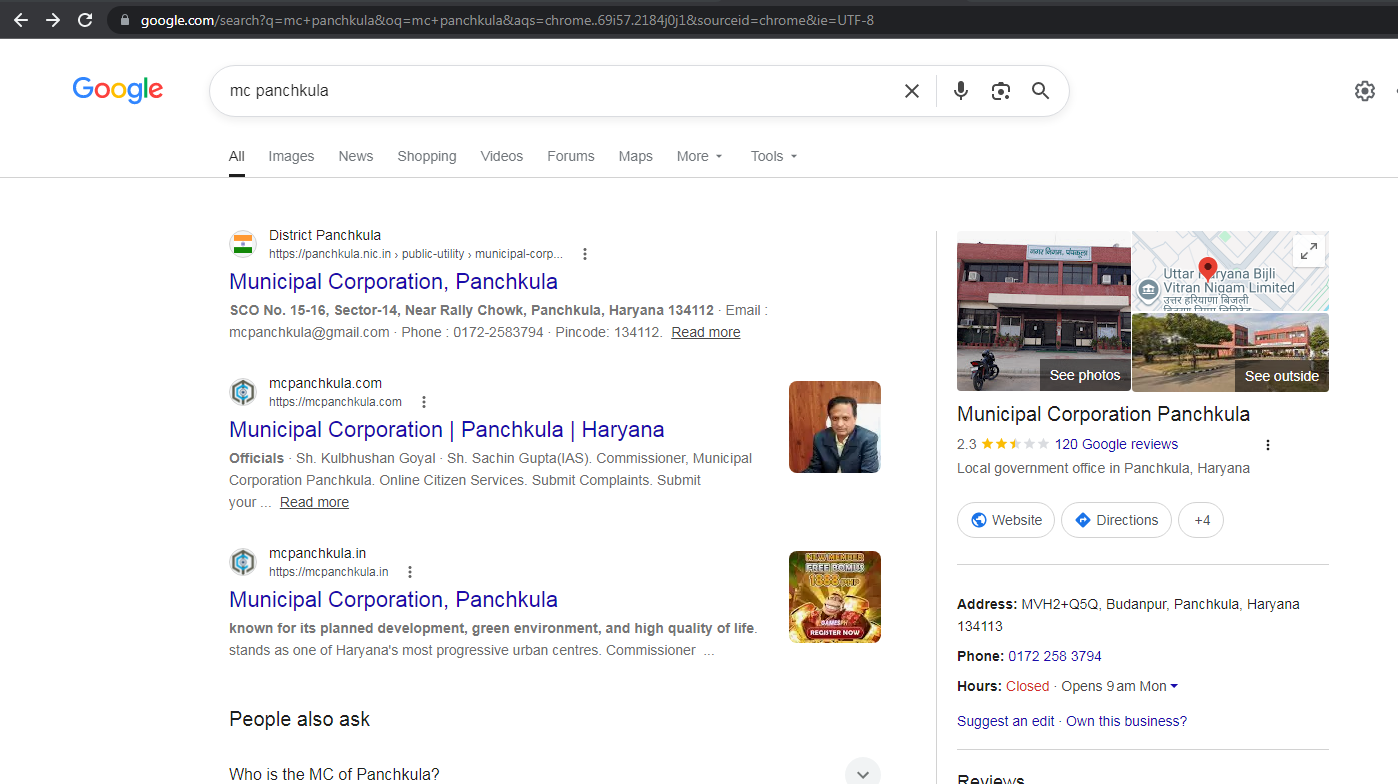Call the phone number 0172 258 3794
Screen dimensions: 1398x784
[x=1055, y=656]
